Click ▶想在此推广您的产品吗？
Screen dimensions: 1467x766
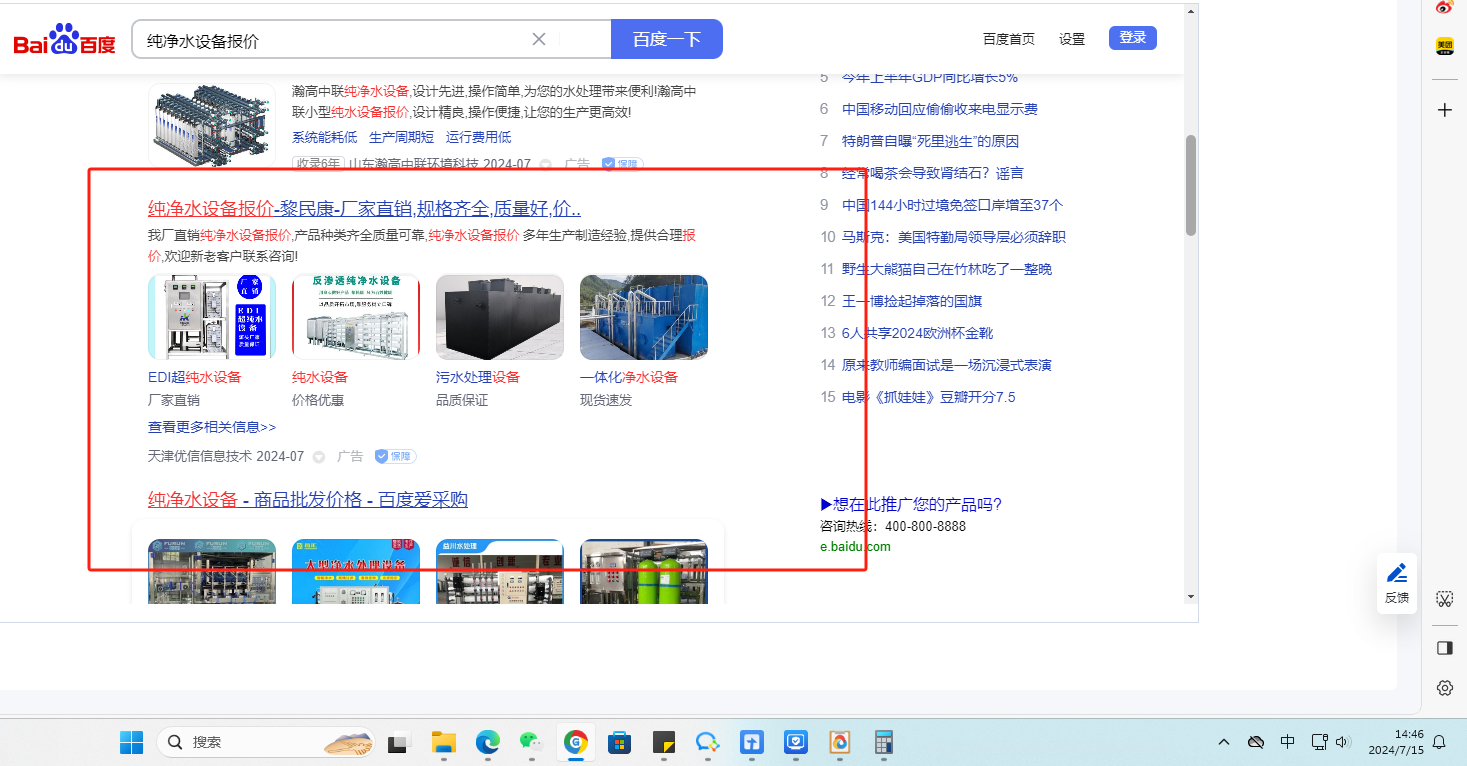coord(911,504)
